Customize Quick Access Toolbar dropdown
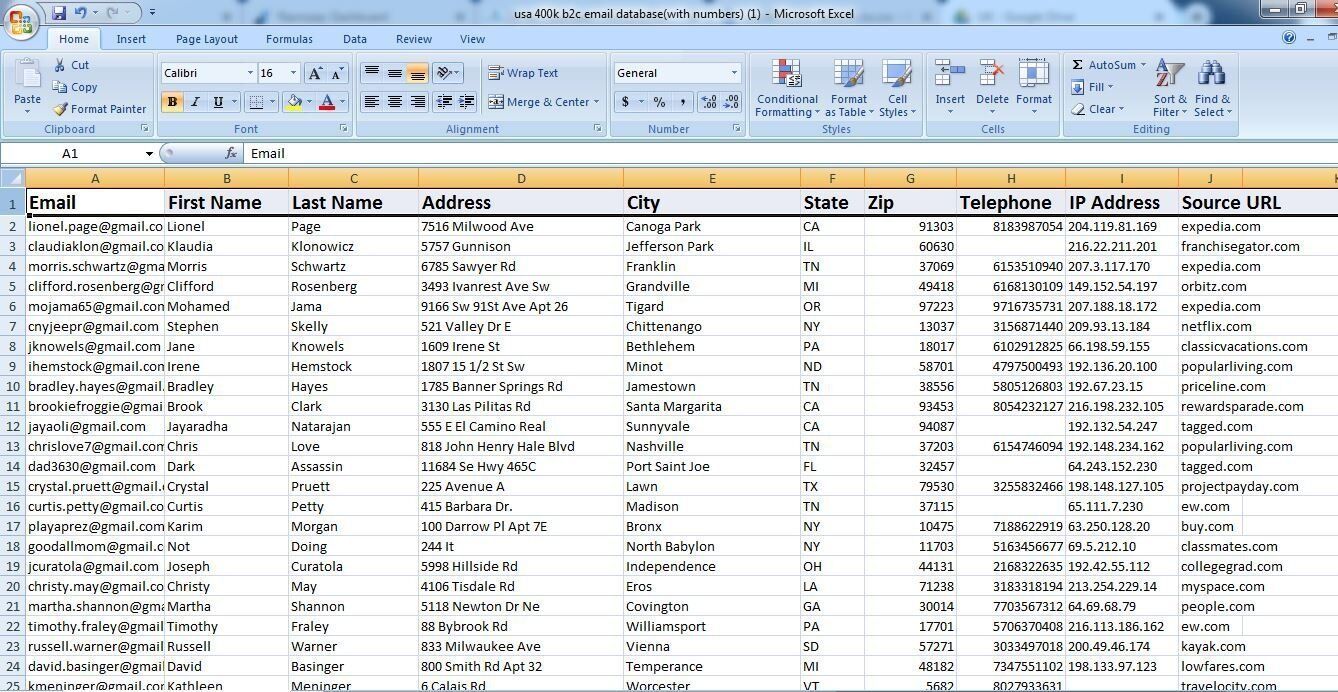The height and width of the screenshot is (692, 1338). (152, 13)
